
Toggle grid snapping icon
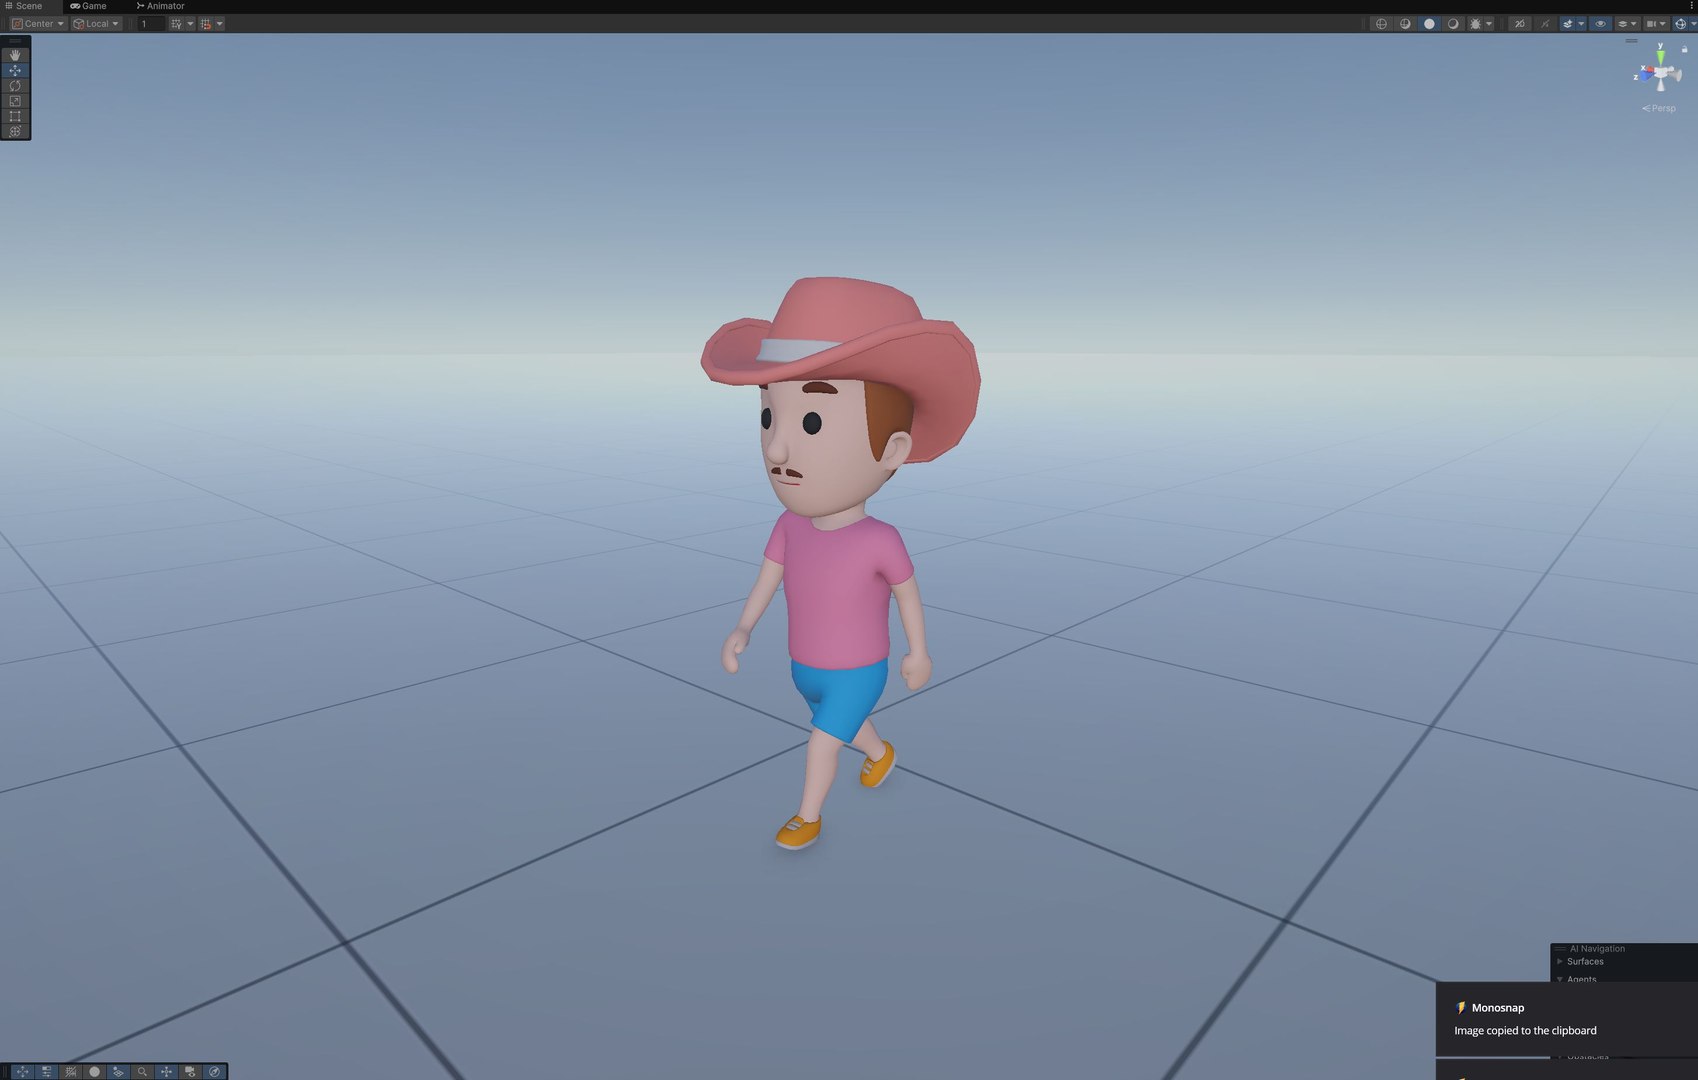(176, 24)
